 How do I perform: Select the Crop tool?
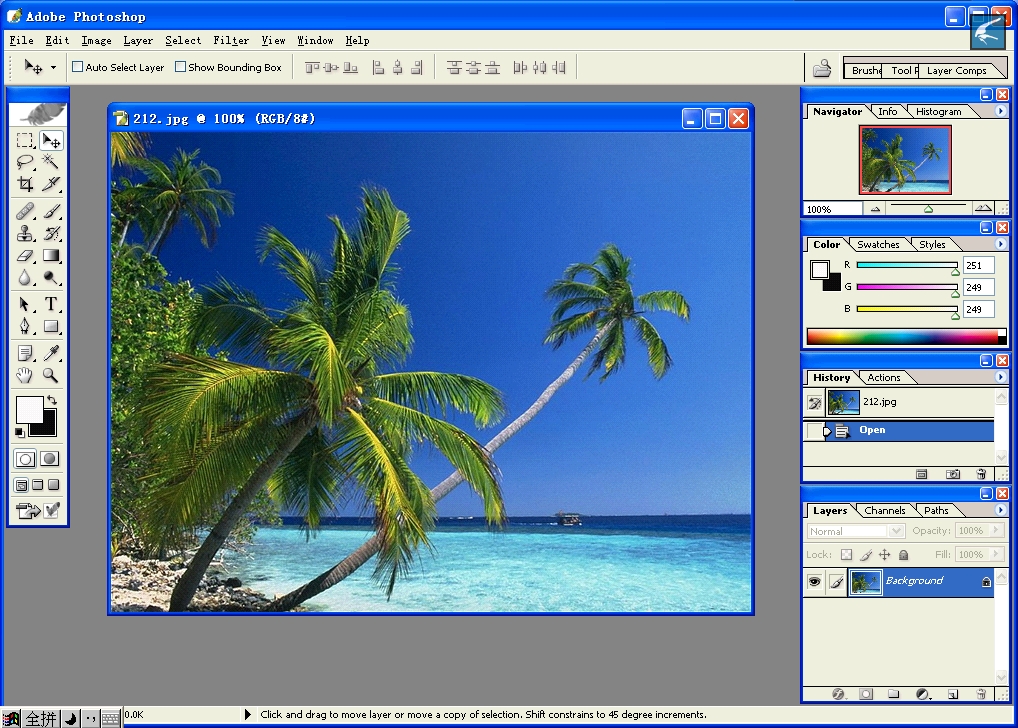click(x=25, y=184)
